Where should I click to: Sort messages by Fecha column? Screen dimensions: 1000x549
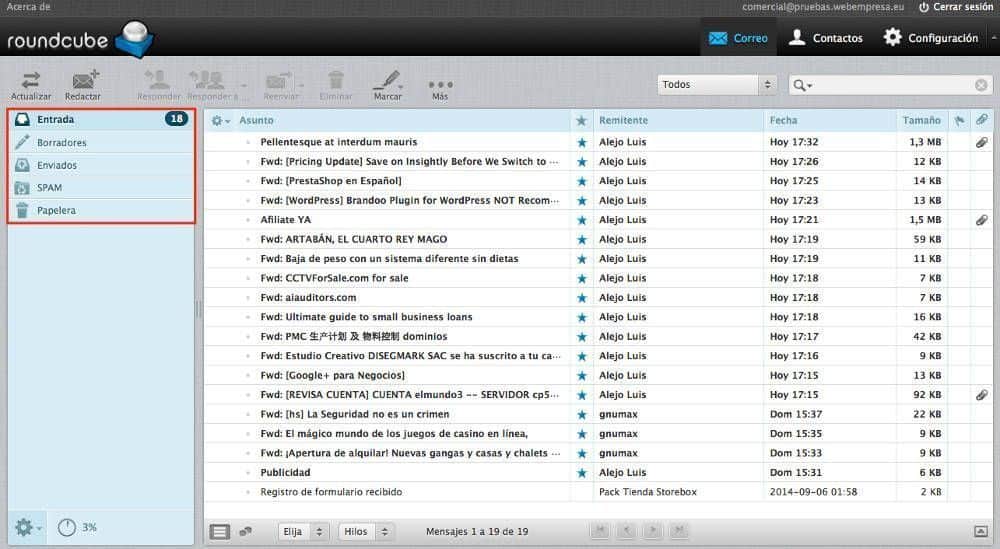[783, 121]
